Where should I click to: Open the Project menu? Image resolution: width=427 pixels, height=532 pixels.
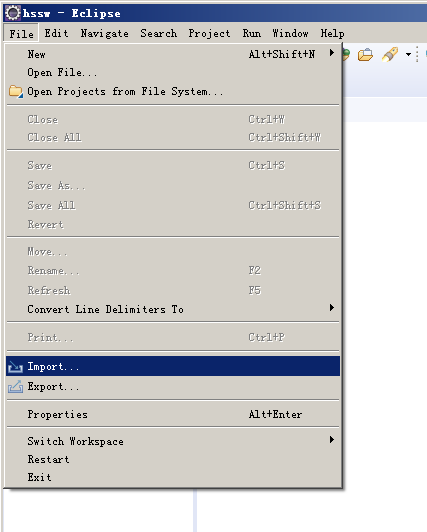tap(209, 33)
